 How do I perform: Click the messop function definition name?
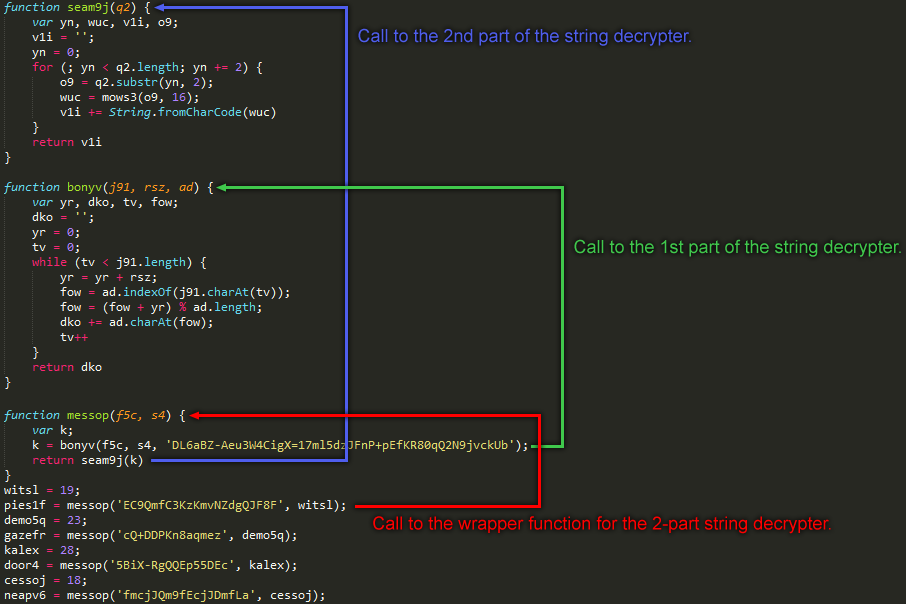[88, 415]
